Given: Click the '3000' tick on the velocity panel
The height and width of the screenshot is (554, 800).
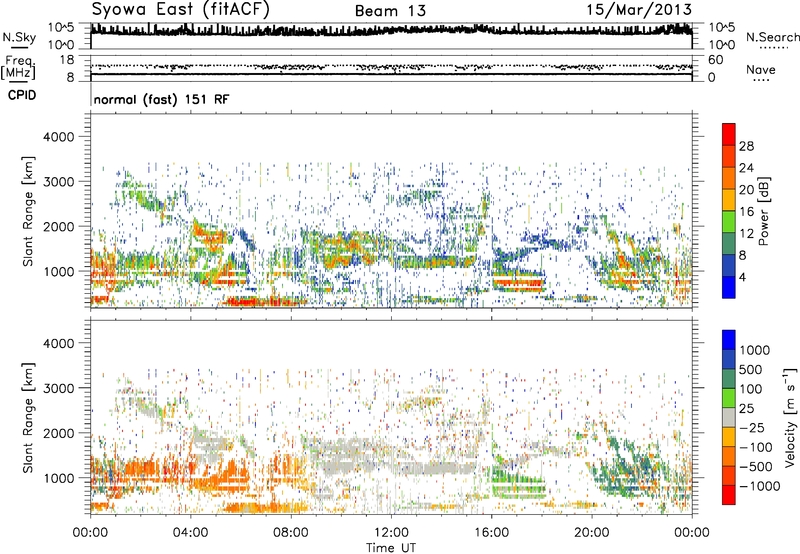Looking at the screenshot, I should (x=59, y=388).
